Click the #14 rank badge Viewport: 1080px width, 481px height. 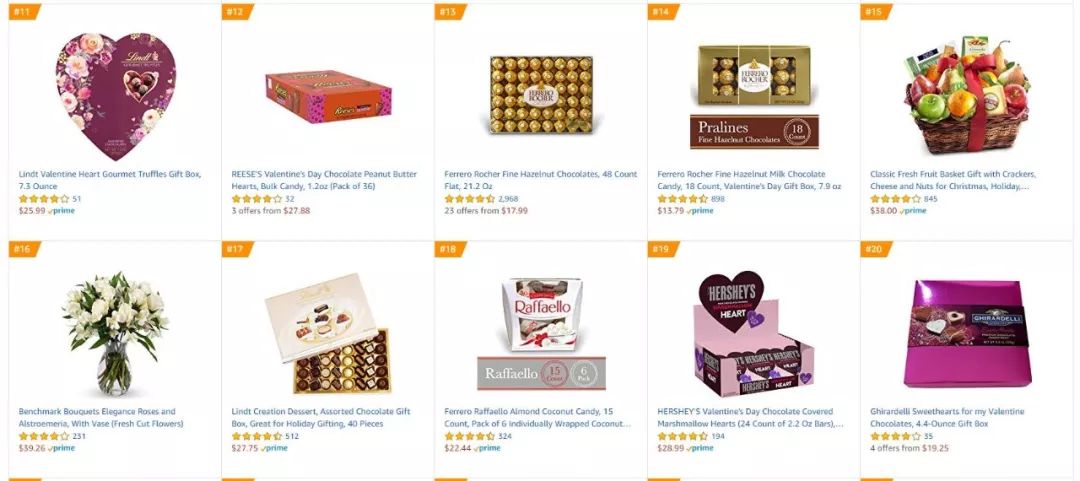click(x=662, y=12)
